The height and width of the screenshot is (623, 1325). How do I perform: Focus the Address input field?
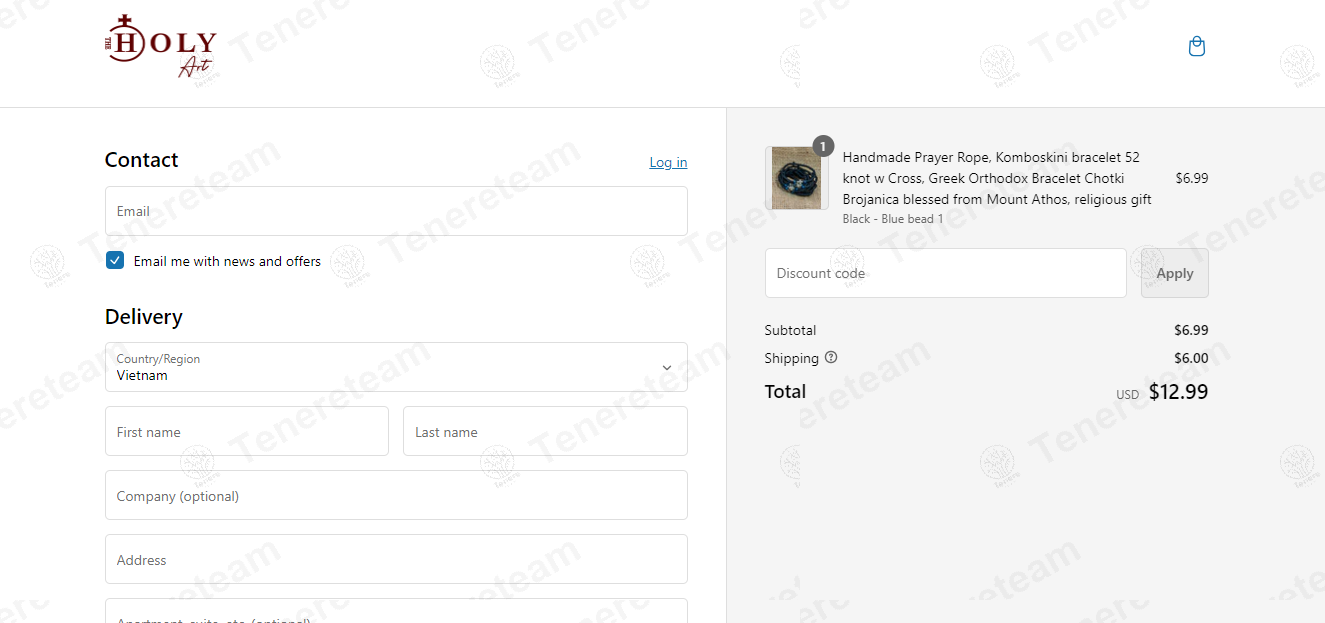point(395,559)
